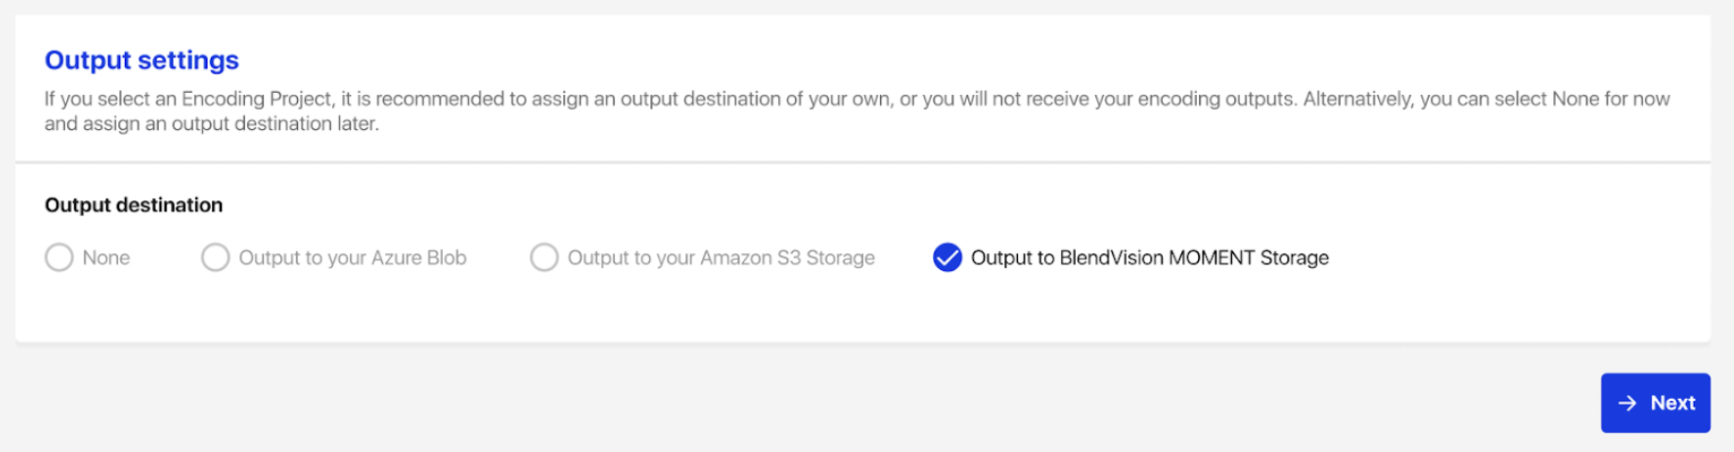Click 'Output to your Azure Blob' label
This screenshot has width=1734, height=452.
pos(352,258)
